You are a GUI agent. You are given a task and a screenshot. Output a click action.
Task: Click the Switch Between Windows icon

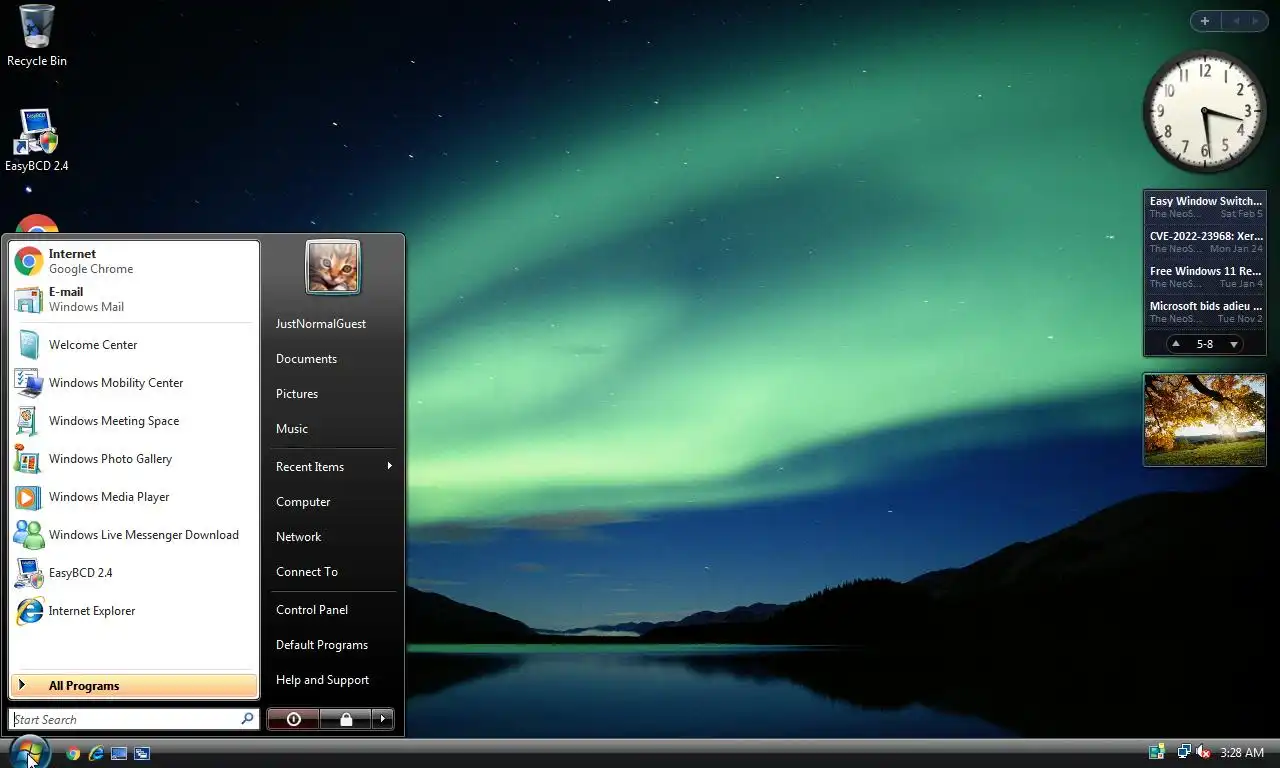[x=142, y=753]
